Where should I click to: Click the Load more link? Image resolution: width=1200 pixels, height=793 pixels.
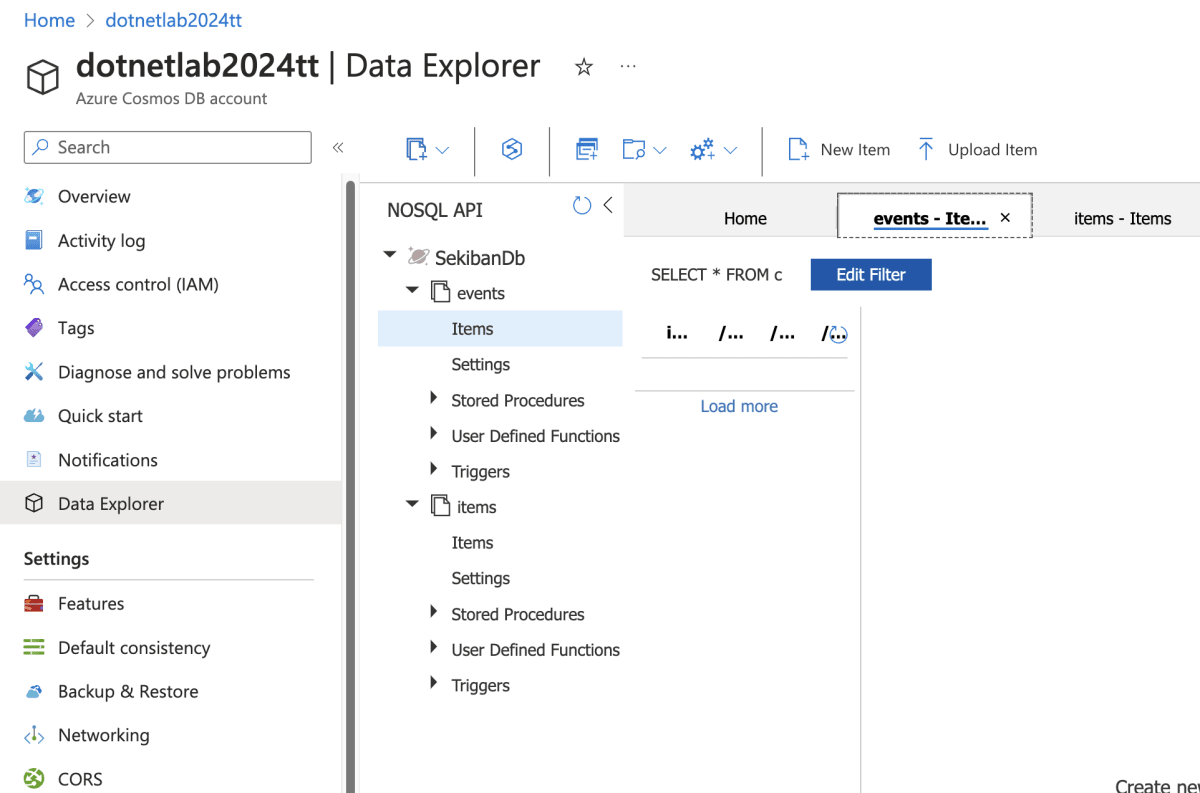[739, 406]
